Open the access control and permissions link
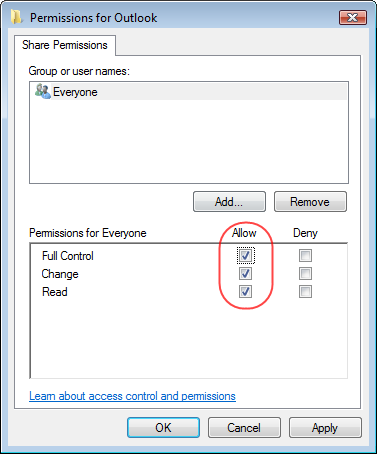 (x=132, y=396)
